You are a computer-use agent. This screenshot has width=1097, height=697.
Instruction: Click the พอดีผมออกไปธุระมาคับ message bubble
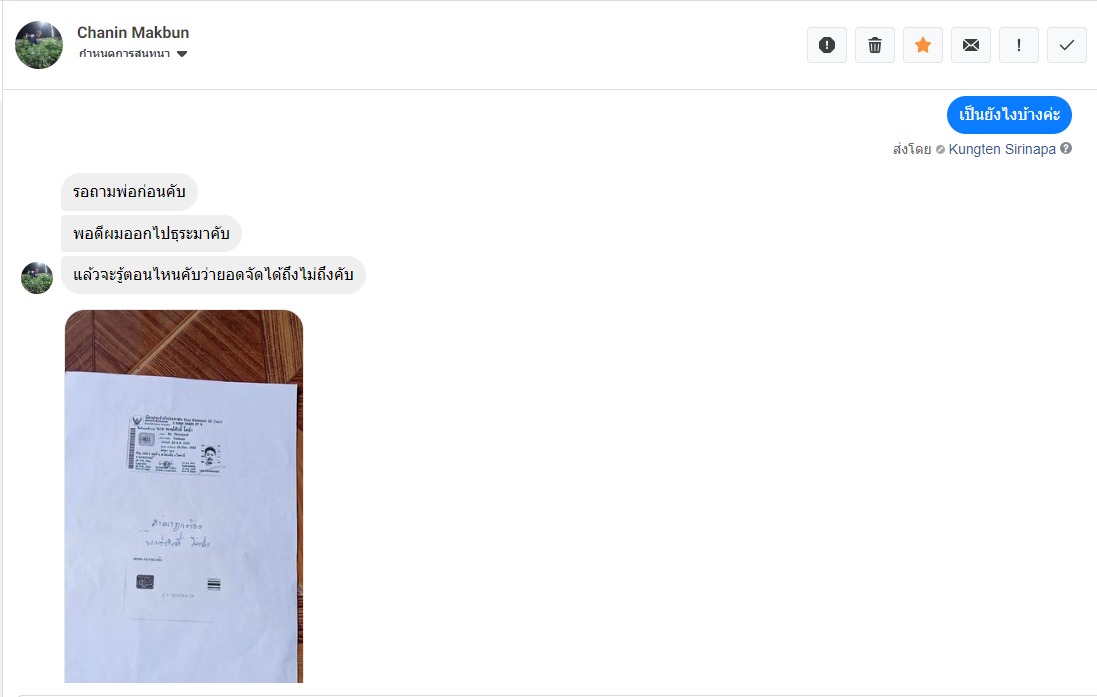coord(151,233)
